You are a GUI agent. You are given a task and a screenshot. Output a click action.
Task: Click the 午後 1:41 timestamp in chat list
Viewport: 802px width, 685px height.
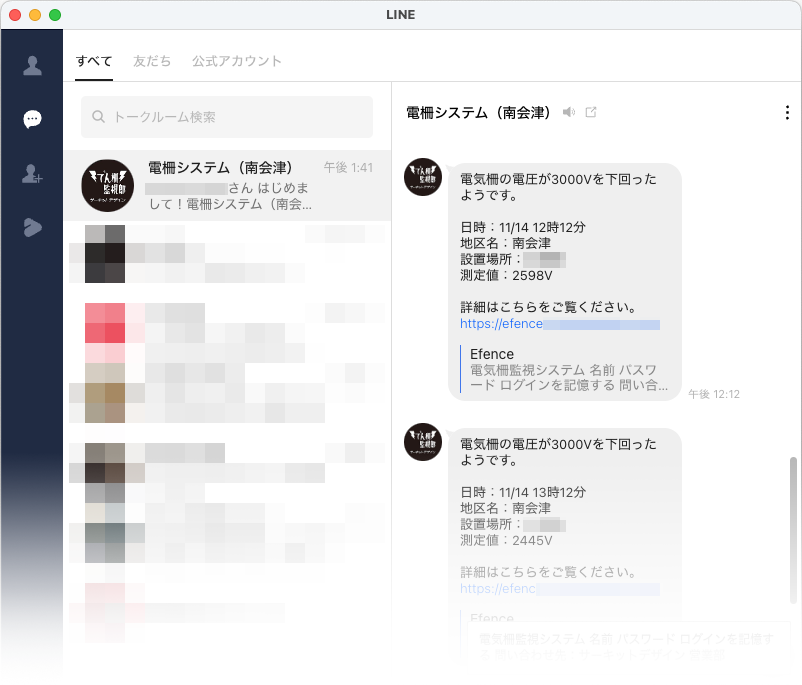pos(348,167)
